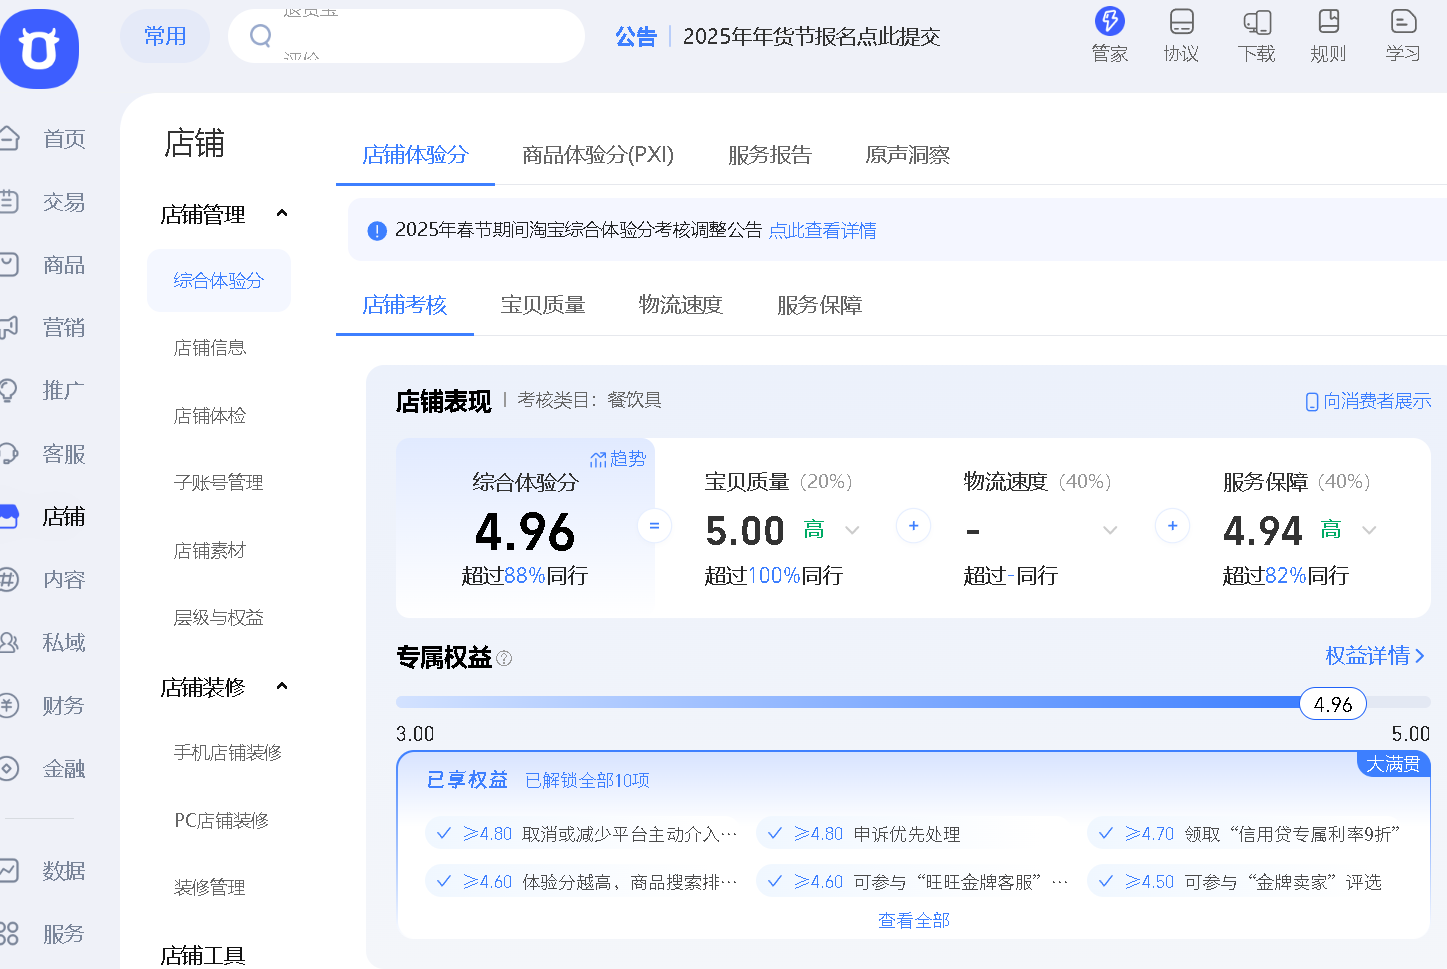
Task: Select the 宝贝质量 sub-tab
Action: [543, 305]
